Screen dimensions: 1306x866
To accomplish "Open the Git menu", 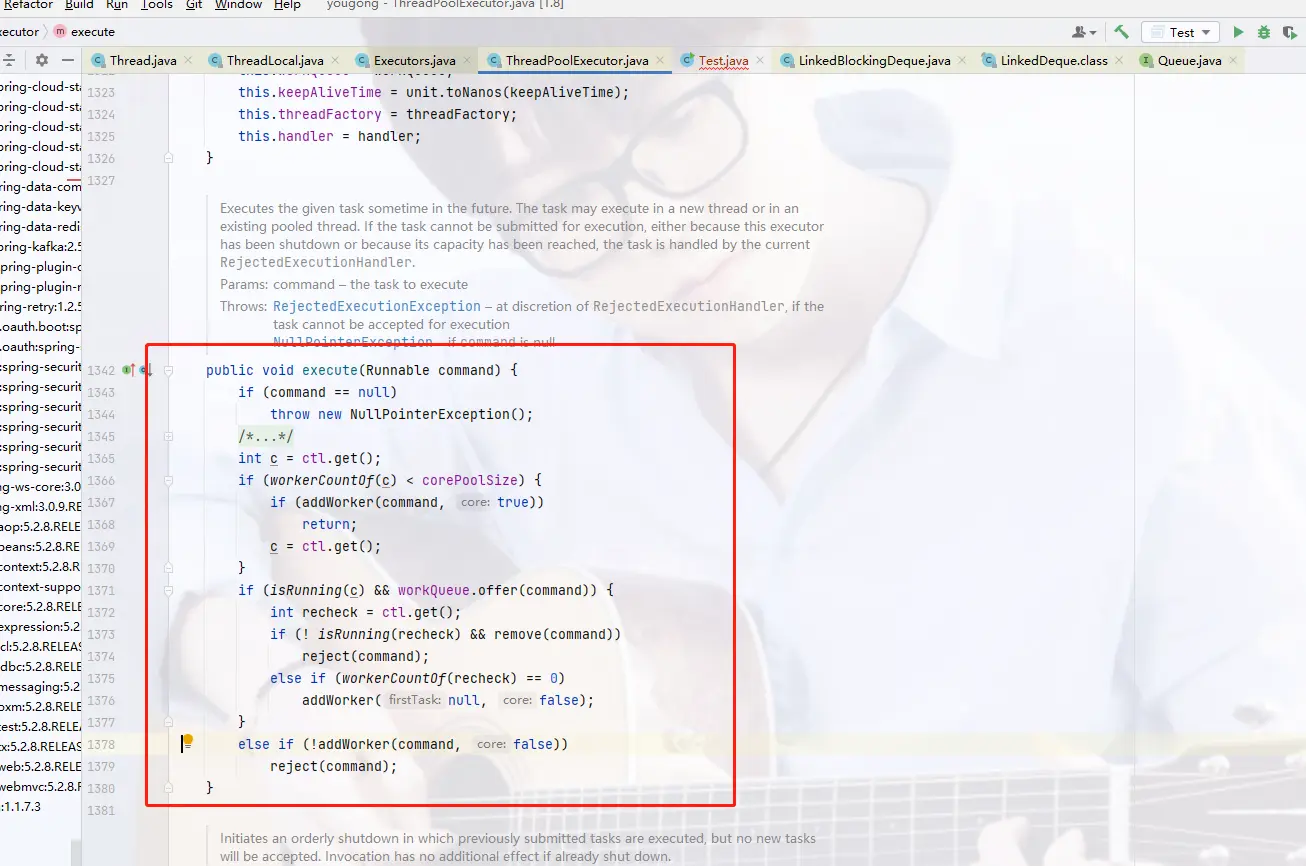I will pos(194,5).
